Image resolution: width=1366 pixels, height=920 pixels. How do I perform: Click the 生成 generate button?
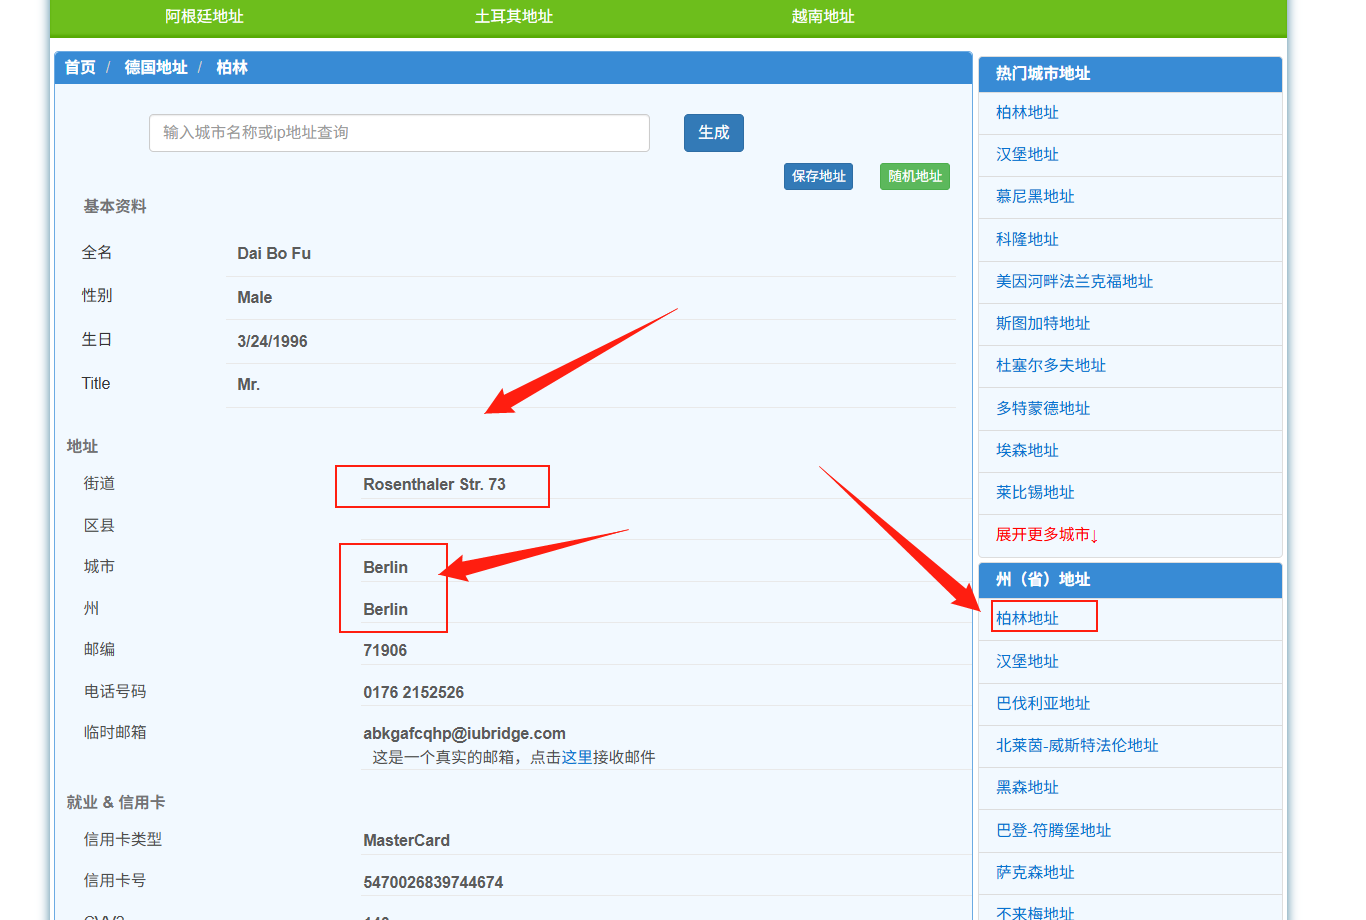pyautogui.click(x=713, y=133)
